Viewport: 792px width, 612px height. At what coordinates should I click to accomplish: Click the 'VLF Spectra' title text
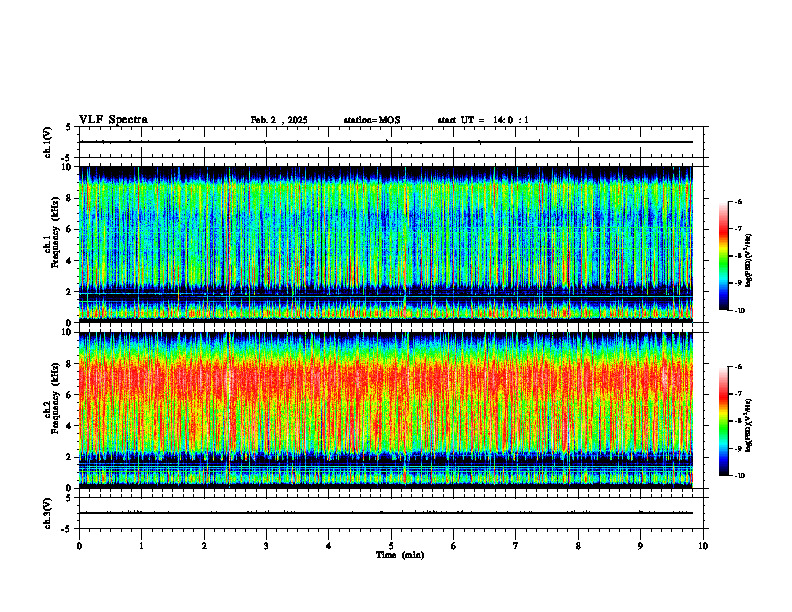[113, 120]
